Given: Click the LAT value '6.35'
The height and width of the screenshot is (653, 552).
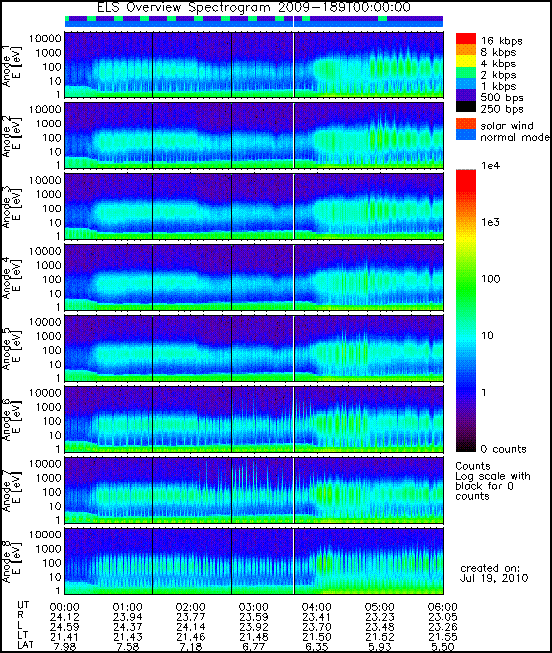Looking at the screenshot, I should (x=317, y=647).
